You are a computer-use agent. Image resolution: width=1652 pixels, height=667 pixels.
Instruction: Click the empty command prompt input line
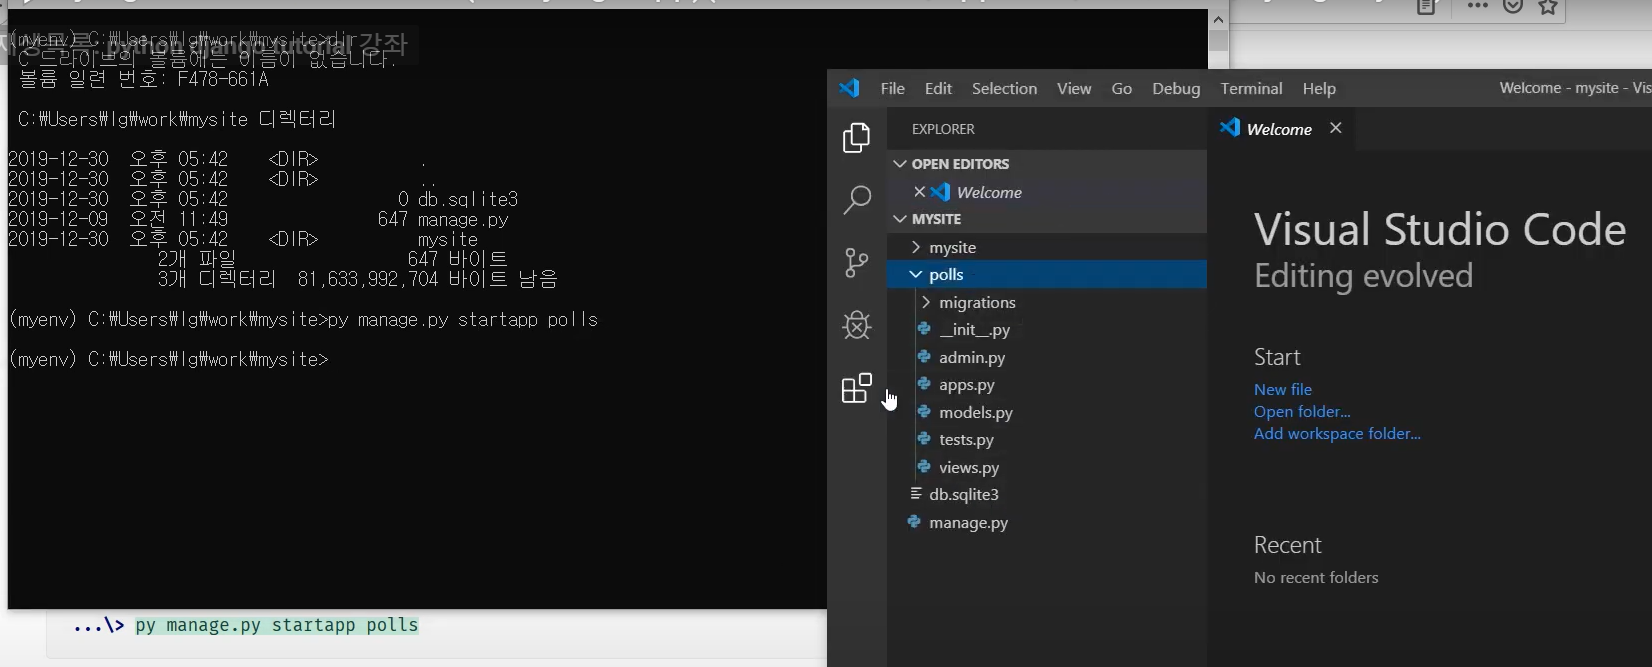(169, 359)
